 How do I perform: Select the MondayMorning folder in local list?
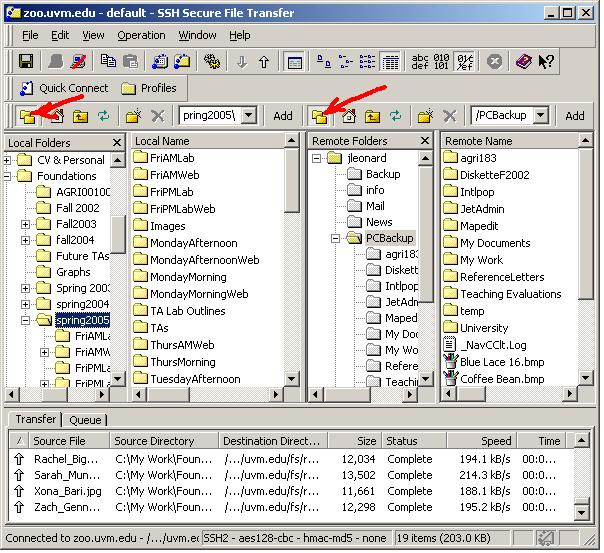tap(187, 277)
